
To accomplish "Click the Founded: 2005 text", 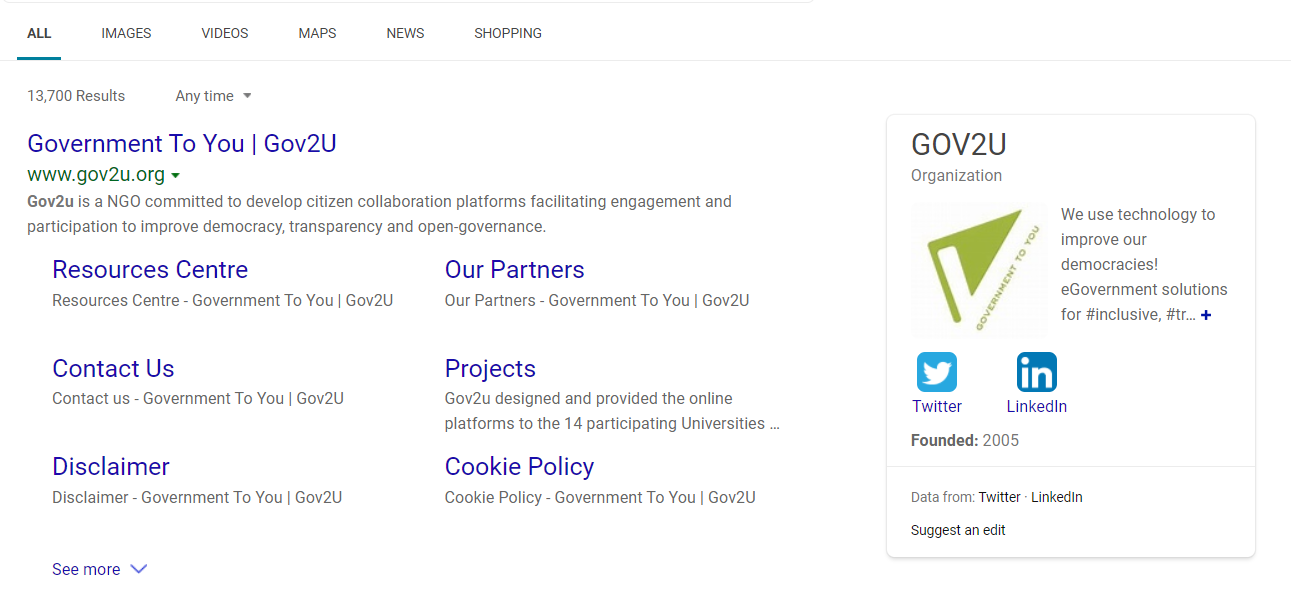I will click(965, 440).
